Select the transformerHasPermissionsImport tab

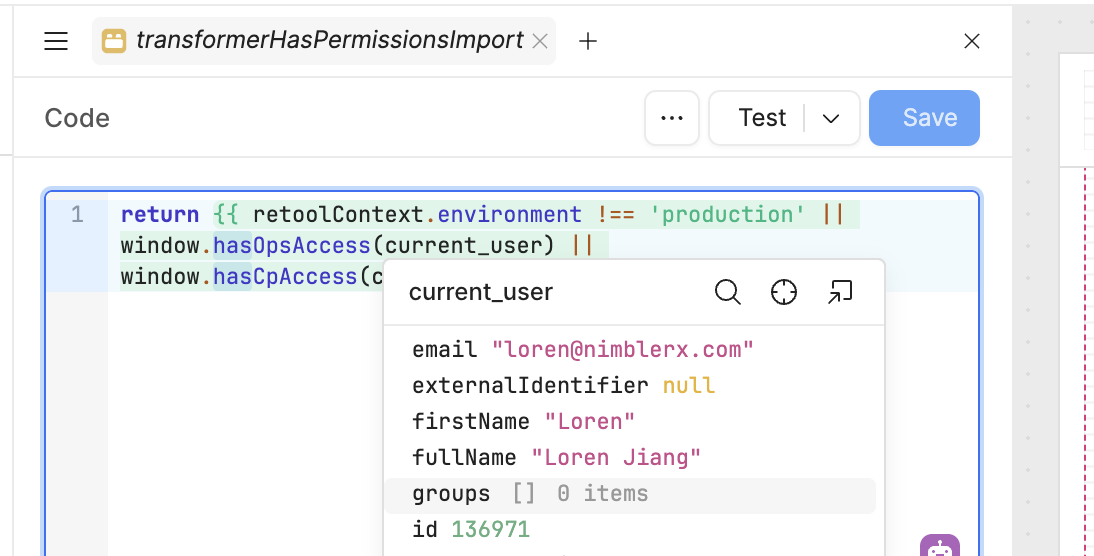(329, 41)
